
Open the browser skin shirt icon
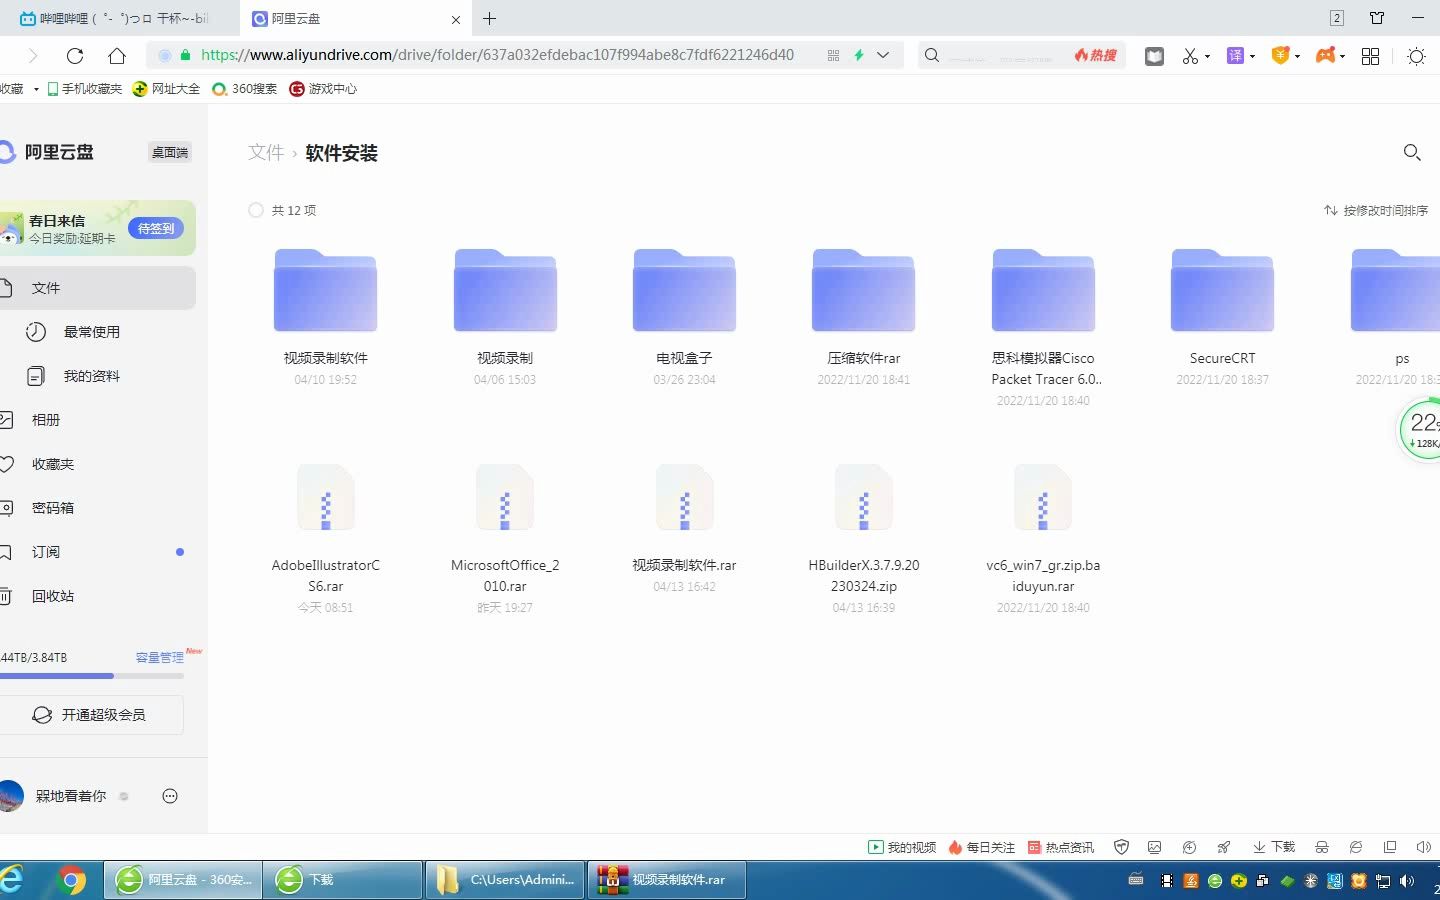tap(1377, 18)
